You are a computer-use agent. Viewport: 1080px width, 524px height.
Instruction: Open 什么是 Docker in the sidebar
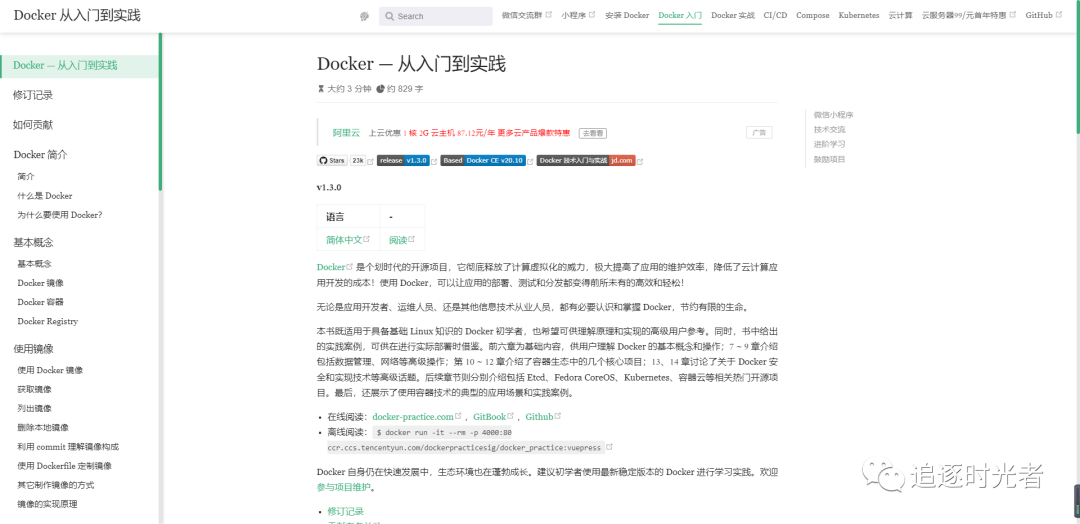45,196
